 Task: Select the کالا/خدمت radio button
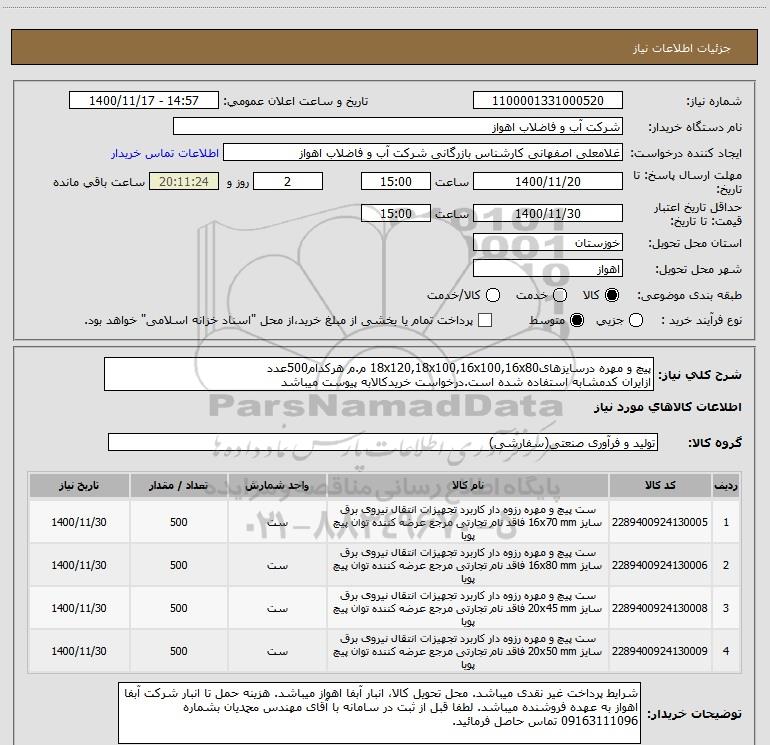(493, 295)
